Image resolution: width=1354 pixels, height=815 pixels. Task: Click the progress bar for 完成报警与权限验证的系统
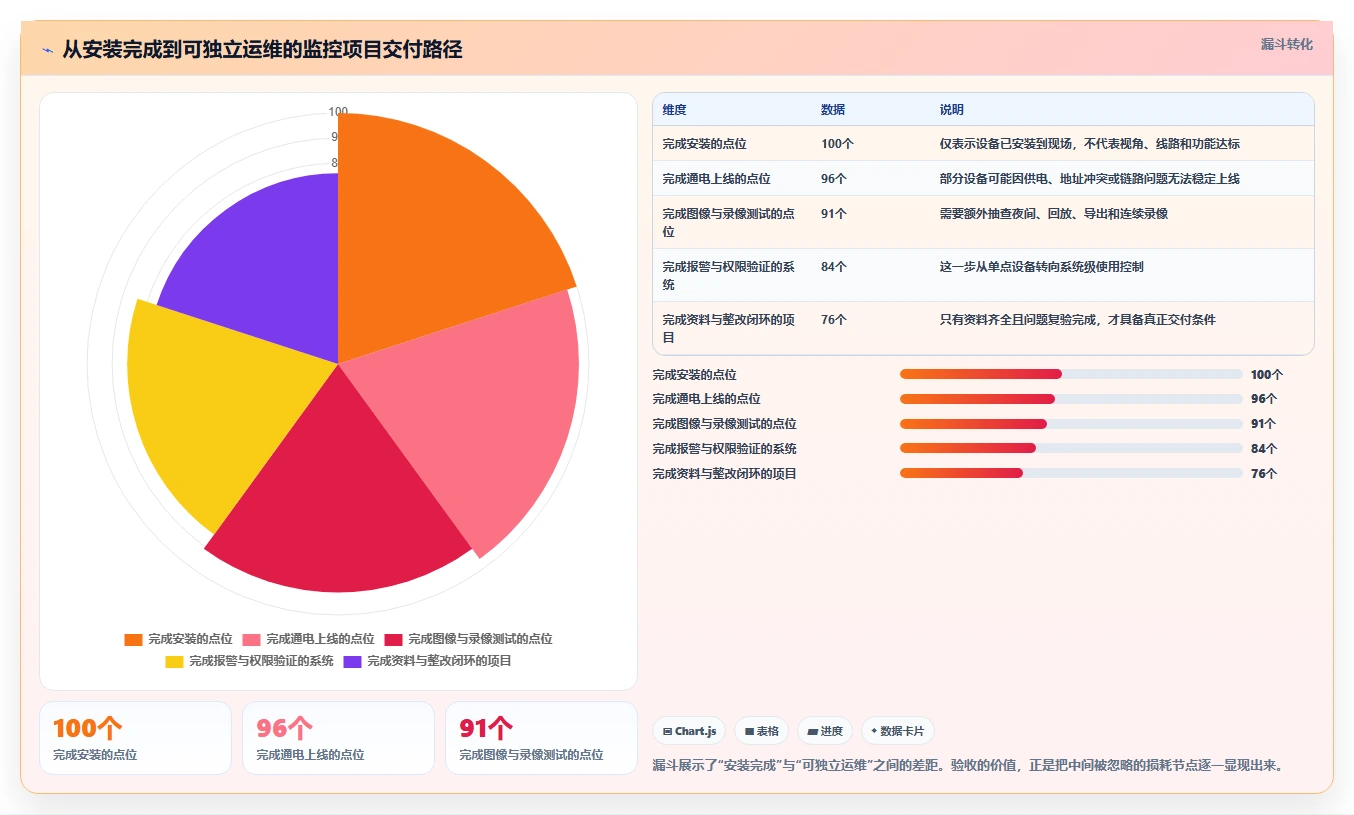[1071, 448]
